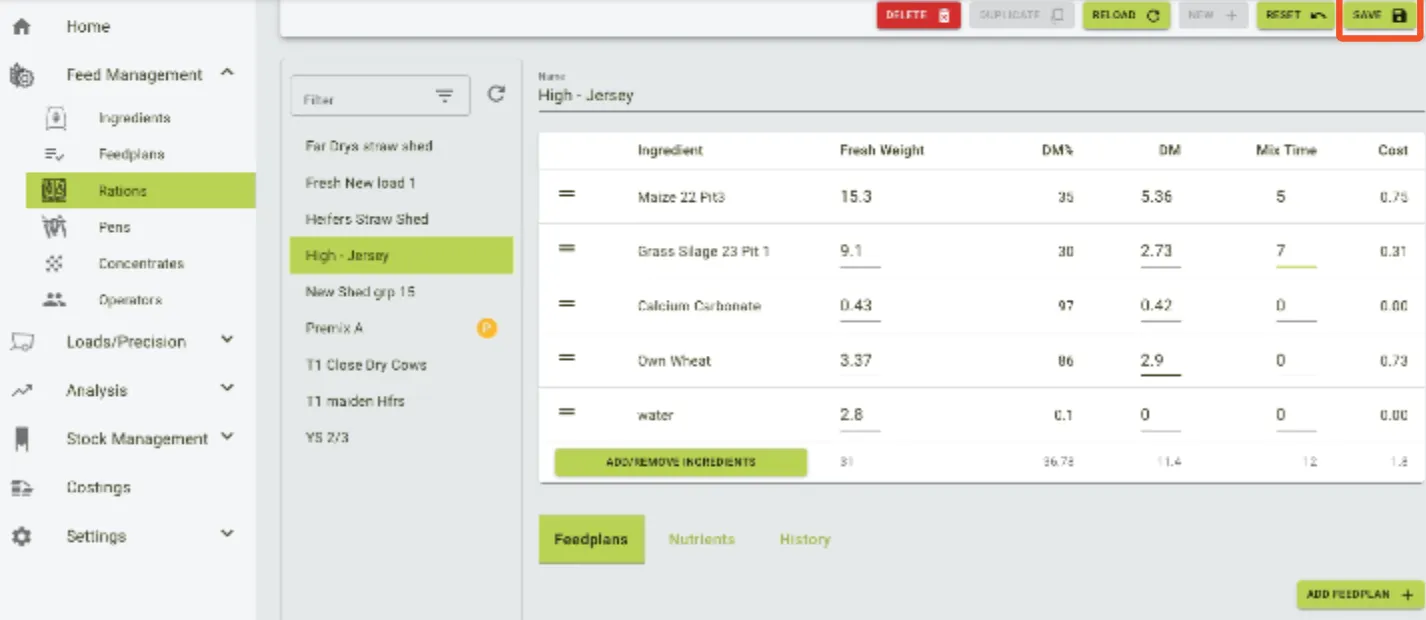Click the filter lines icon in Filter box

(445, 97)
